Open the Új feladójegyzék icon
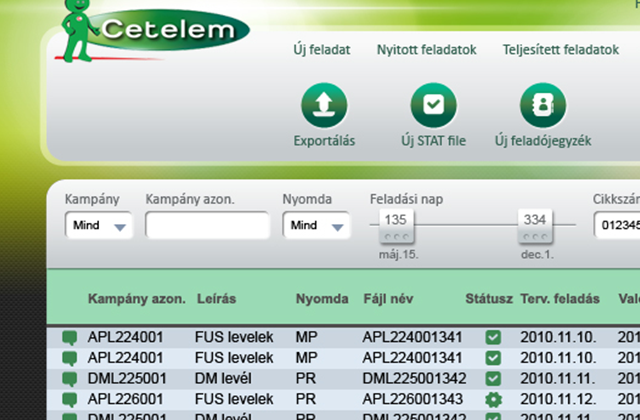640x420 pixels. click(x=542, y=105)
